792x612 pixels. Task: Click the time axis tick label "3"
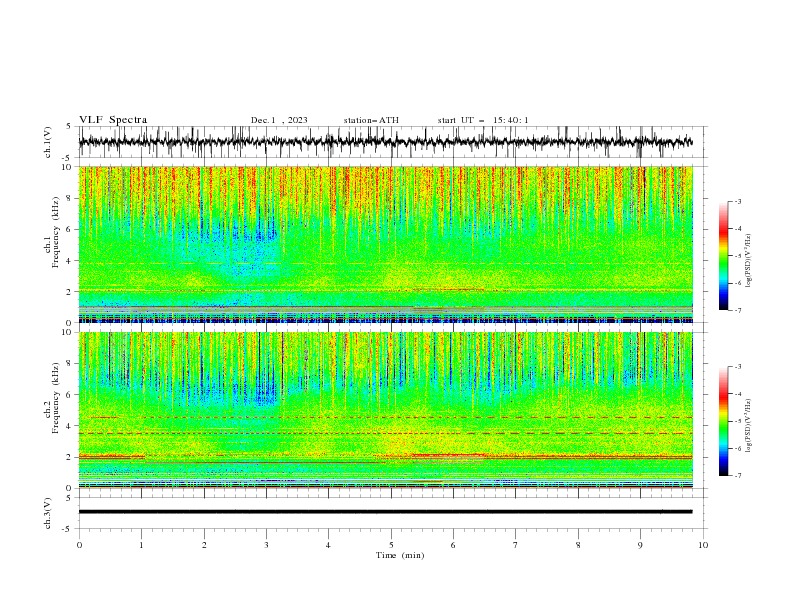coord(266,545)
